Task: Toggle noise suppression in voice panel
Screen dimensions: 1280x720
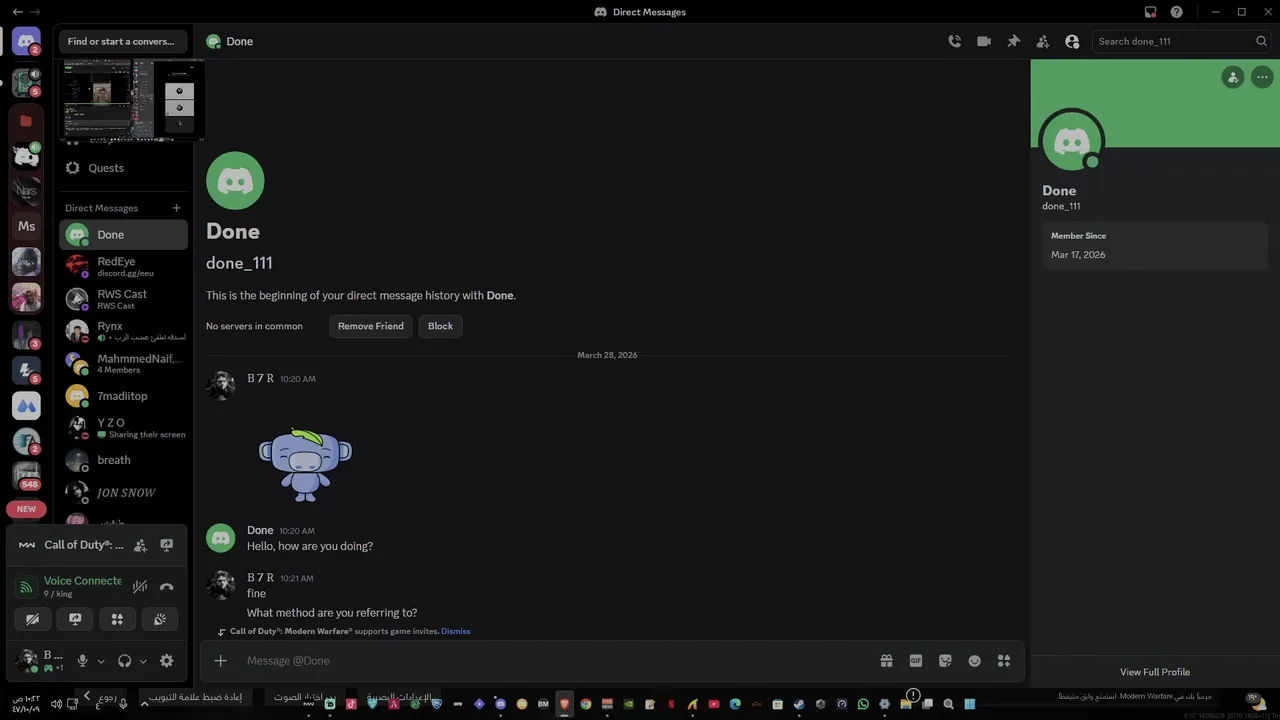Action: click(x=140, y=587)
